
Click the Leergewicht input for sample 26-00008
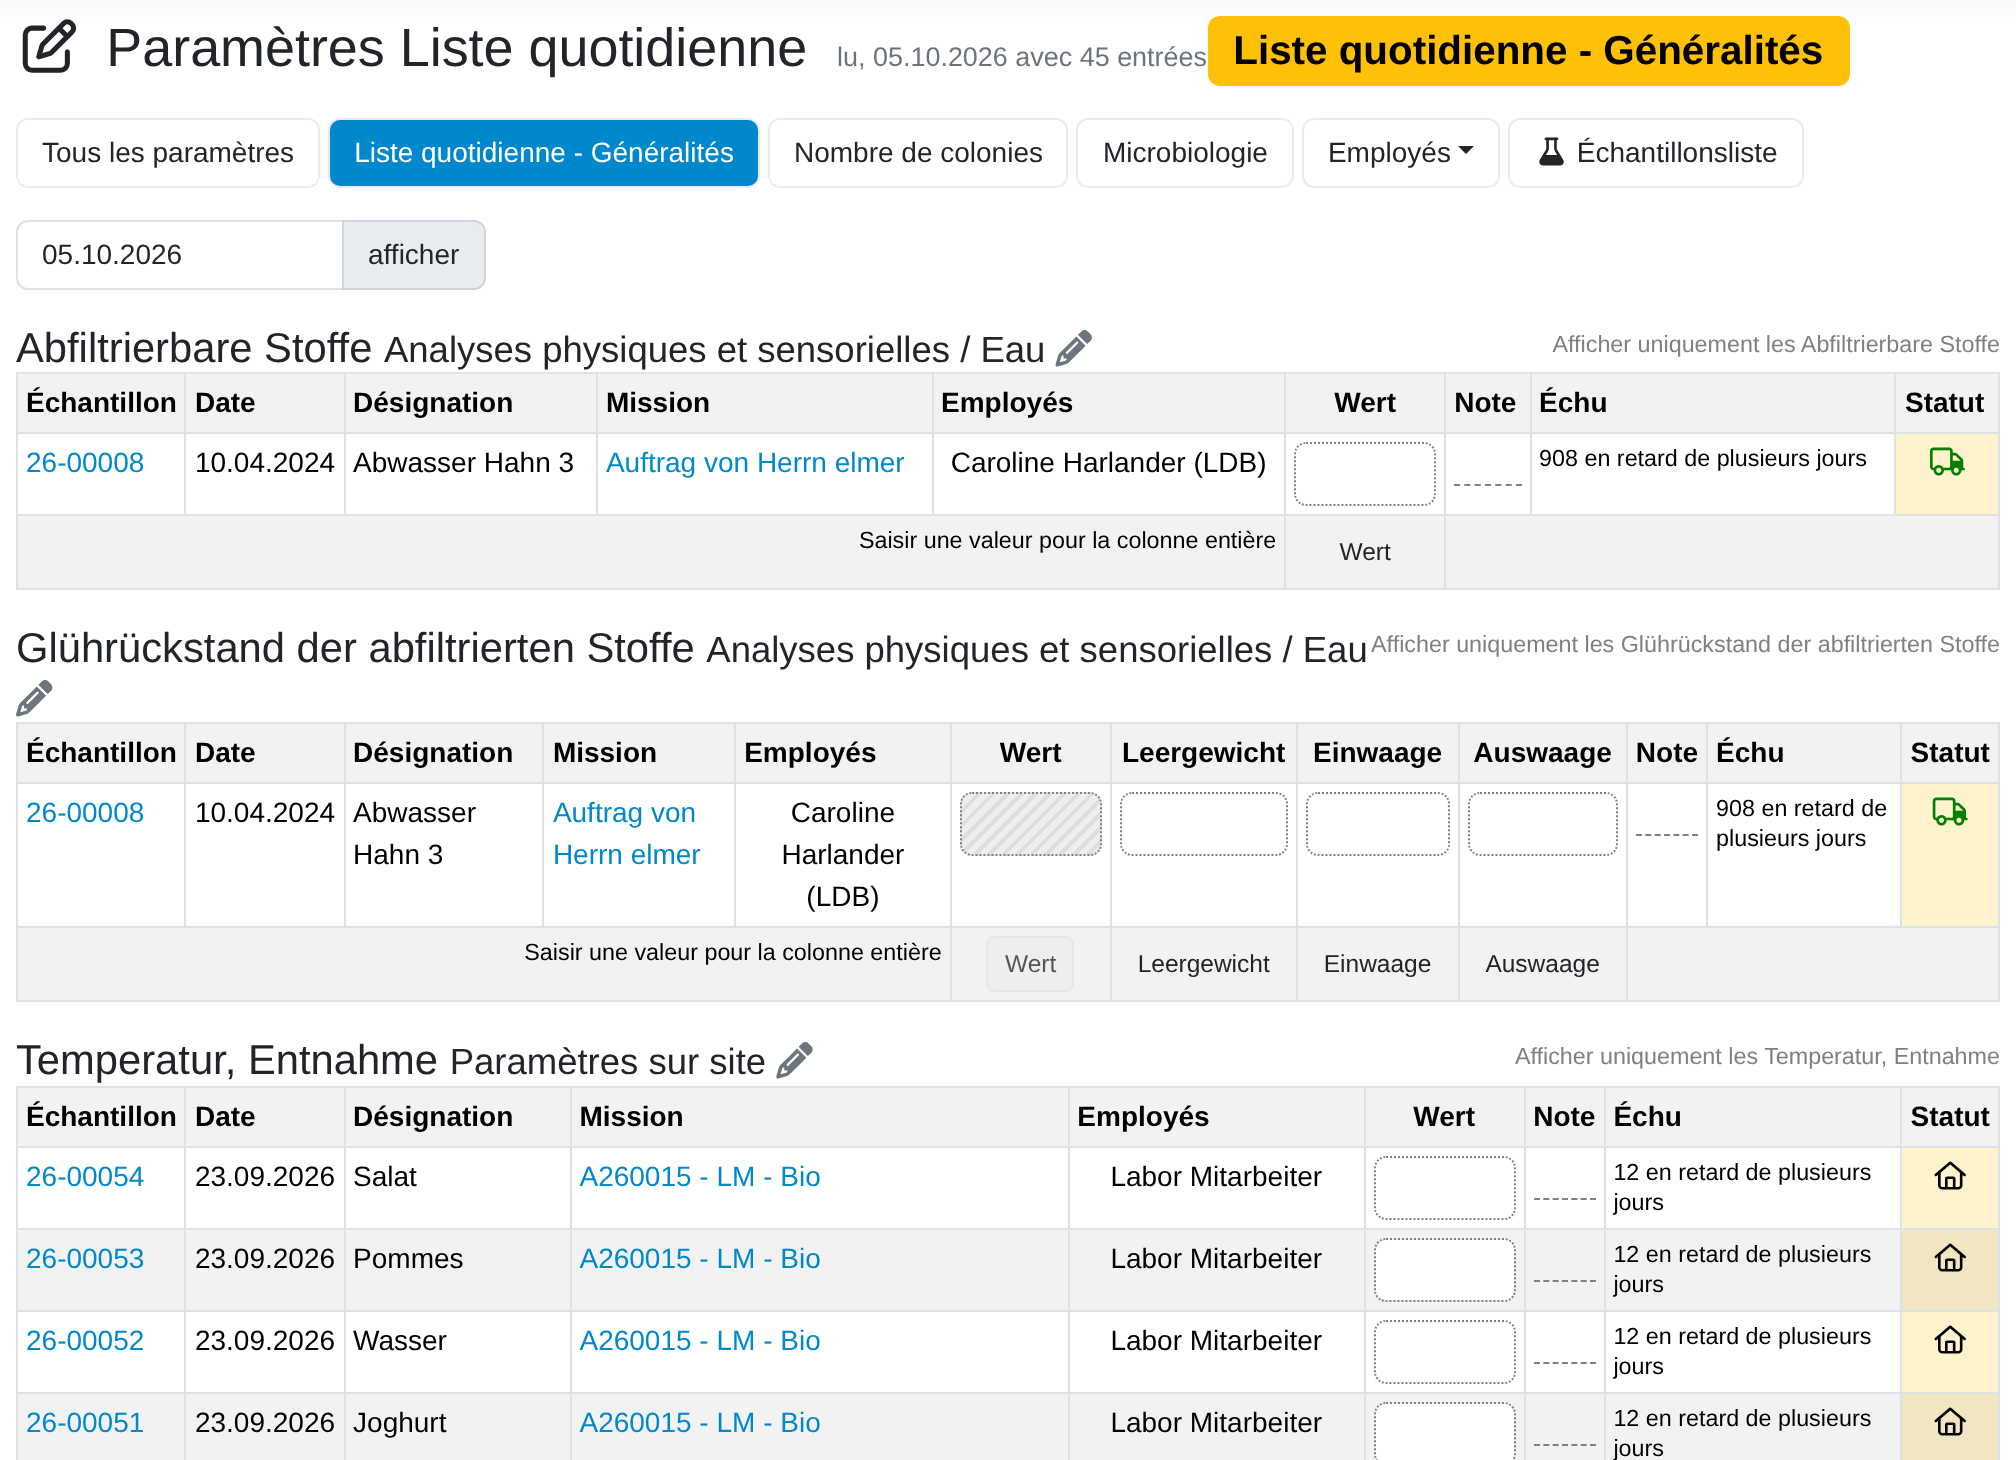click(x=1204, y=824)
